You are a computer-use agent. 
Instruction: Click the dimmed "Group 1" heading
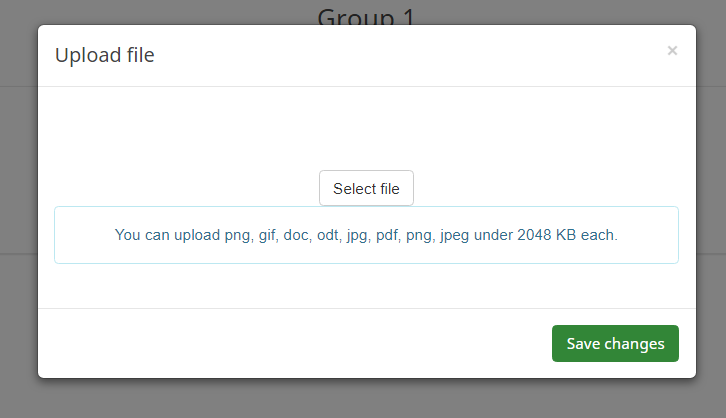pos(366,14)
